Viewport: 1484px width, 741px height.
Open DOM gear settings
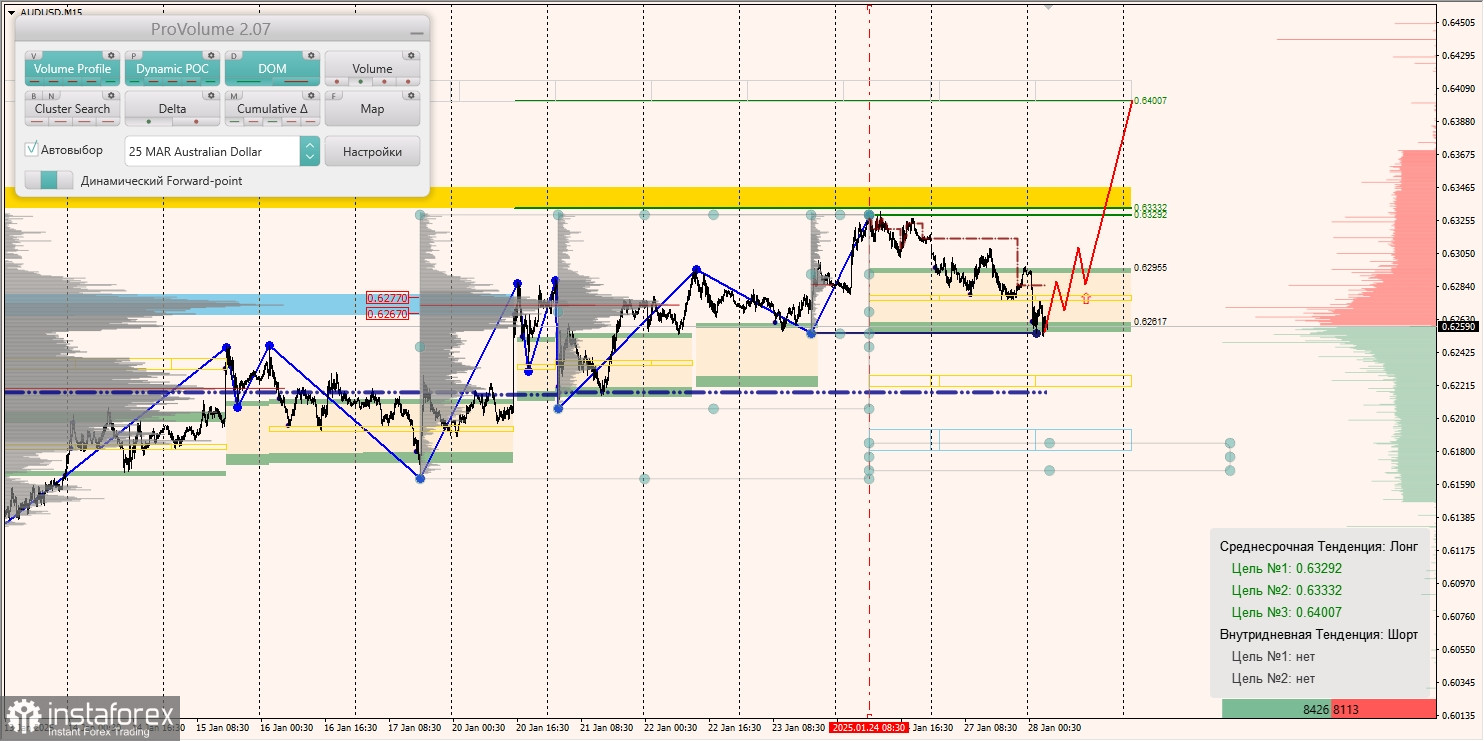point(311,55)
